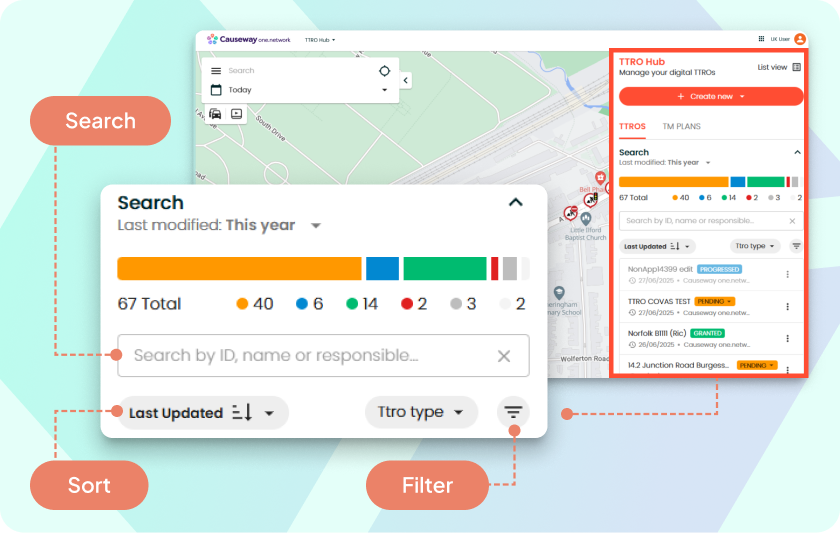The width and height of the screenshot is (840, 533).
Task: Click the List view icon in TTRO Hub
Action: click(797, 67)
